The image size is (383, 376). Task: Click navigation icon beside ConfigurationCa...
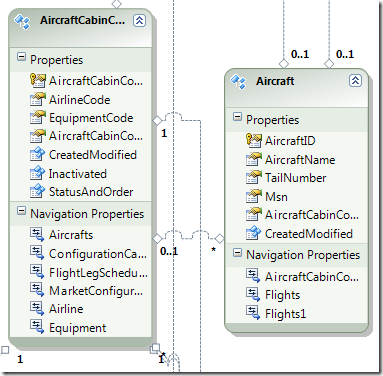(37, 253)
